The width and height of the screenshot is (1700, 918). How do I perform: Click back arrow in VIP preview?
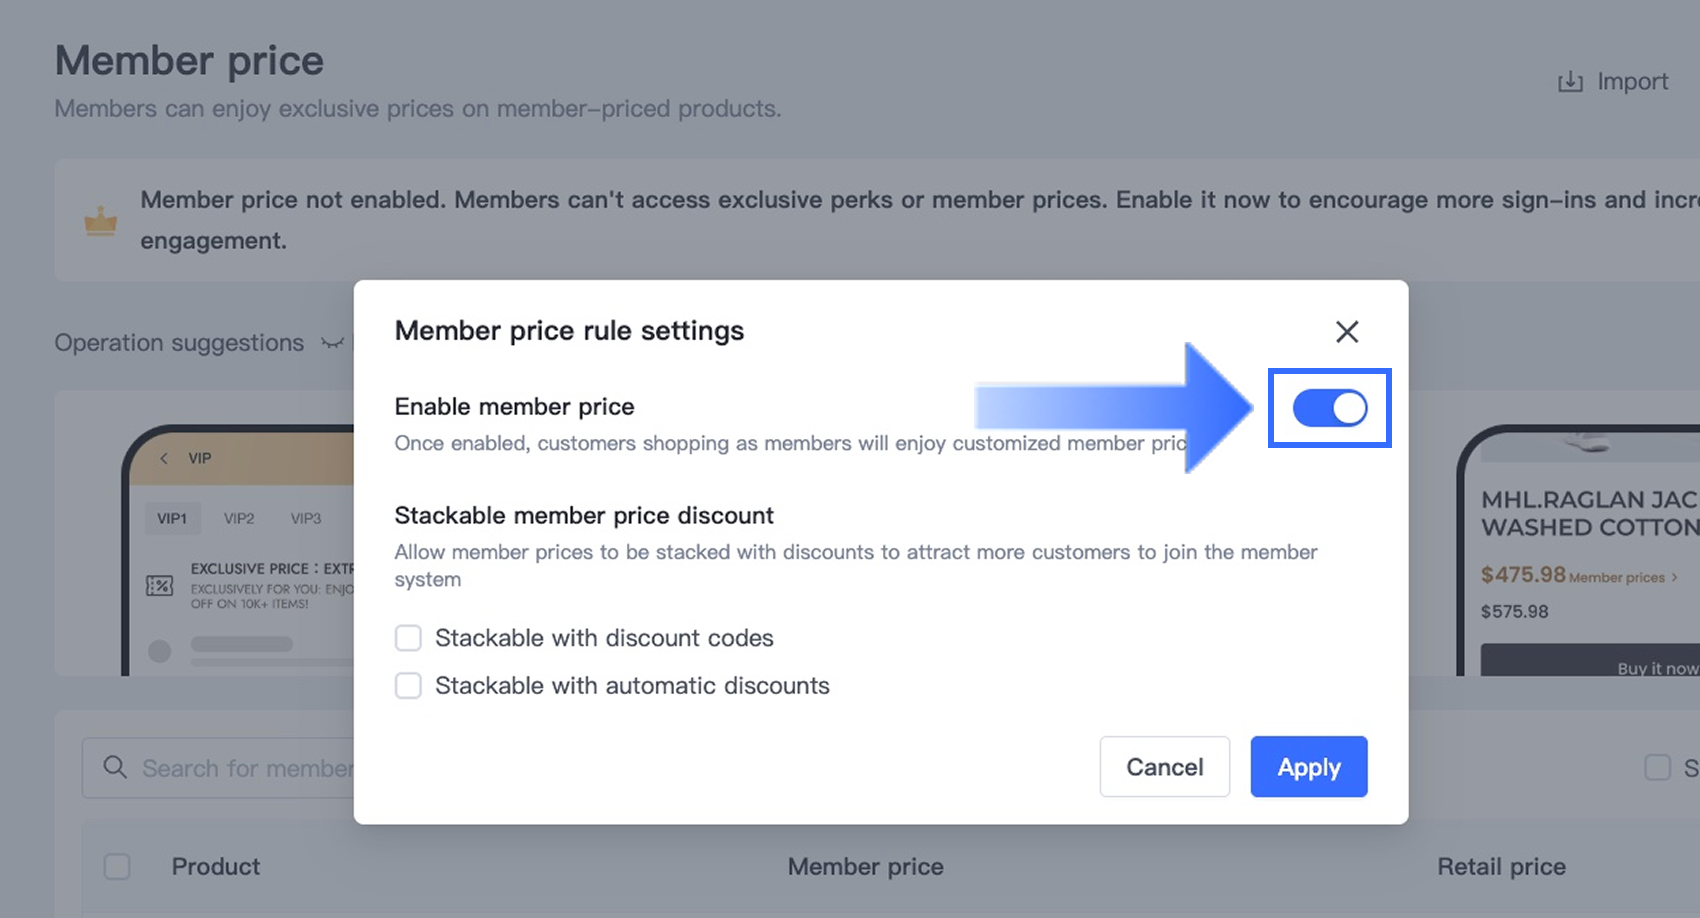pos(164,458)
